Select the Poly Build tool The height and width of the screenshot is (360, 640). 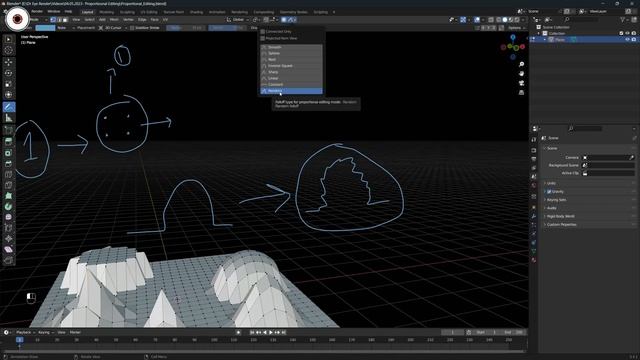[x=9, y=196]
